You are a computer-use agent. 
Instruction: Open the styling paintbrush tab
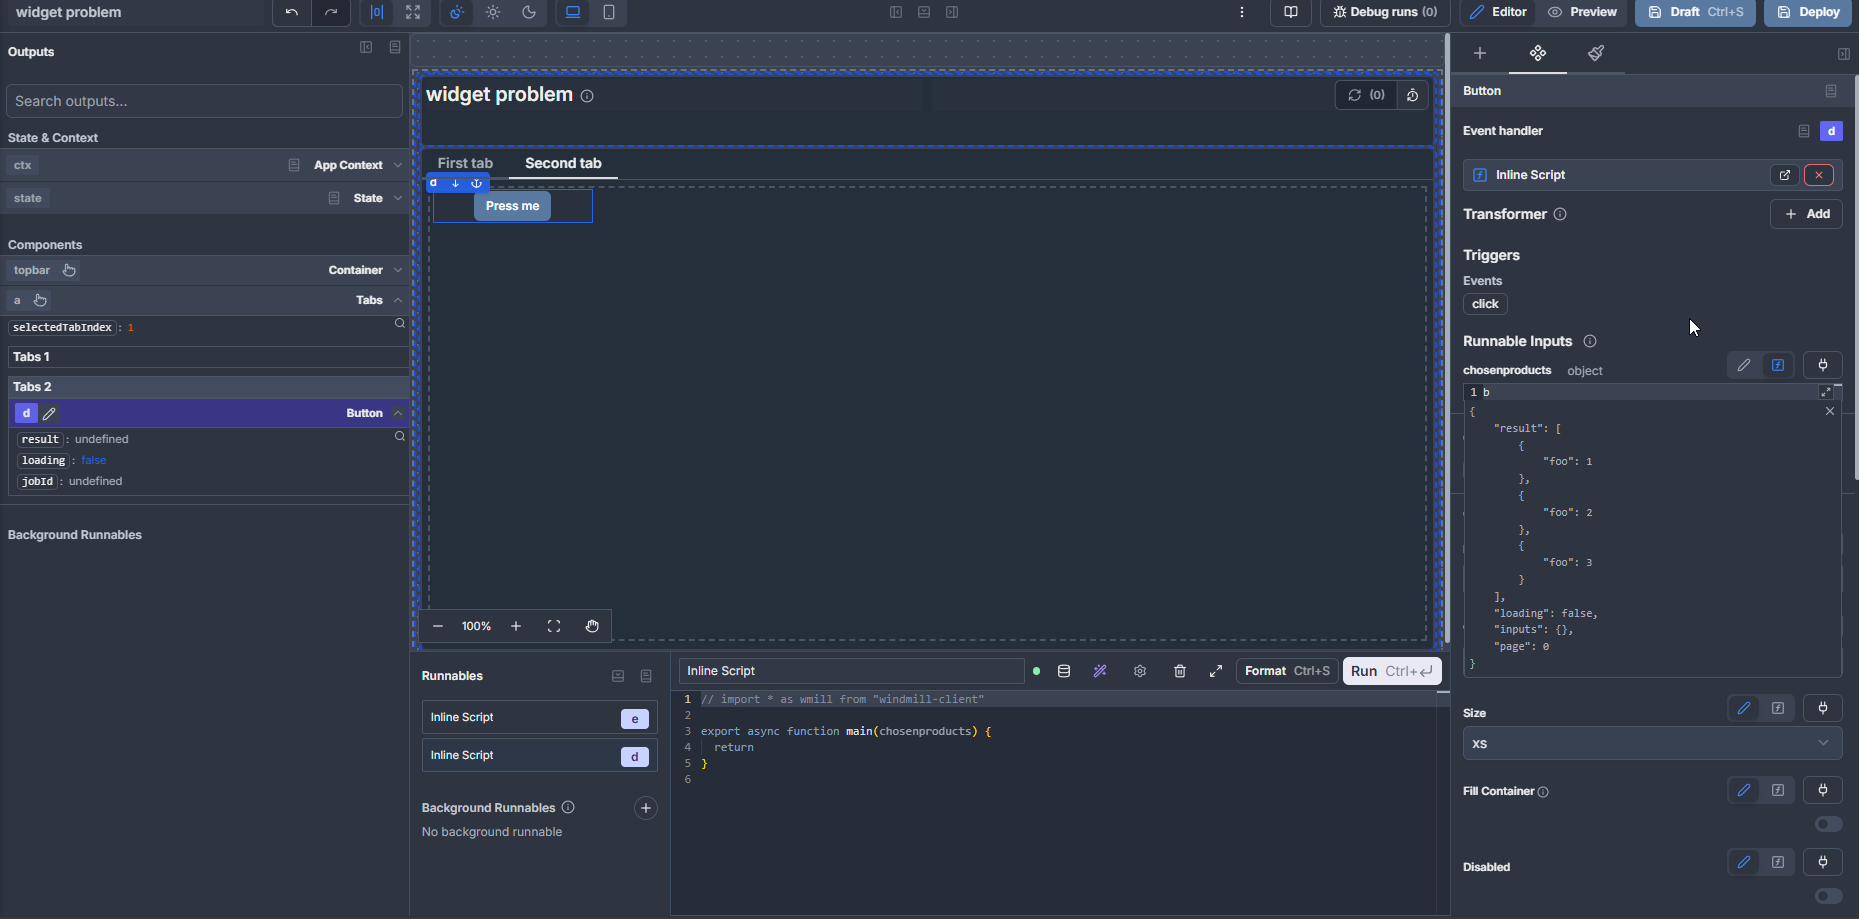[x=1596, y=53]
